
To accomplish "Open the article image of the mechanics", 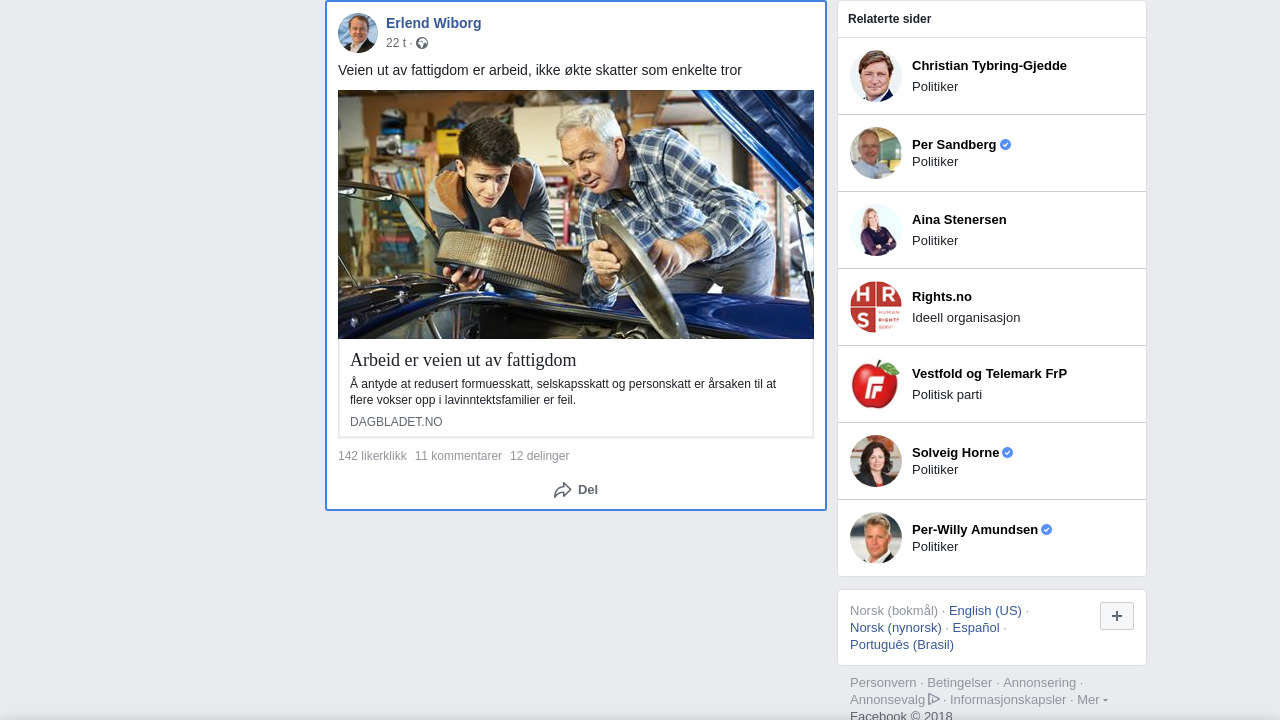I will coord(576,214).
